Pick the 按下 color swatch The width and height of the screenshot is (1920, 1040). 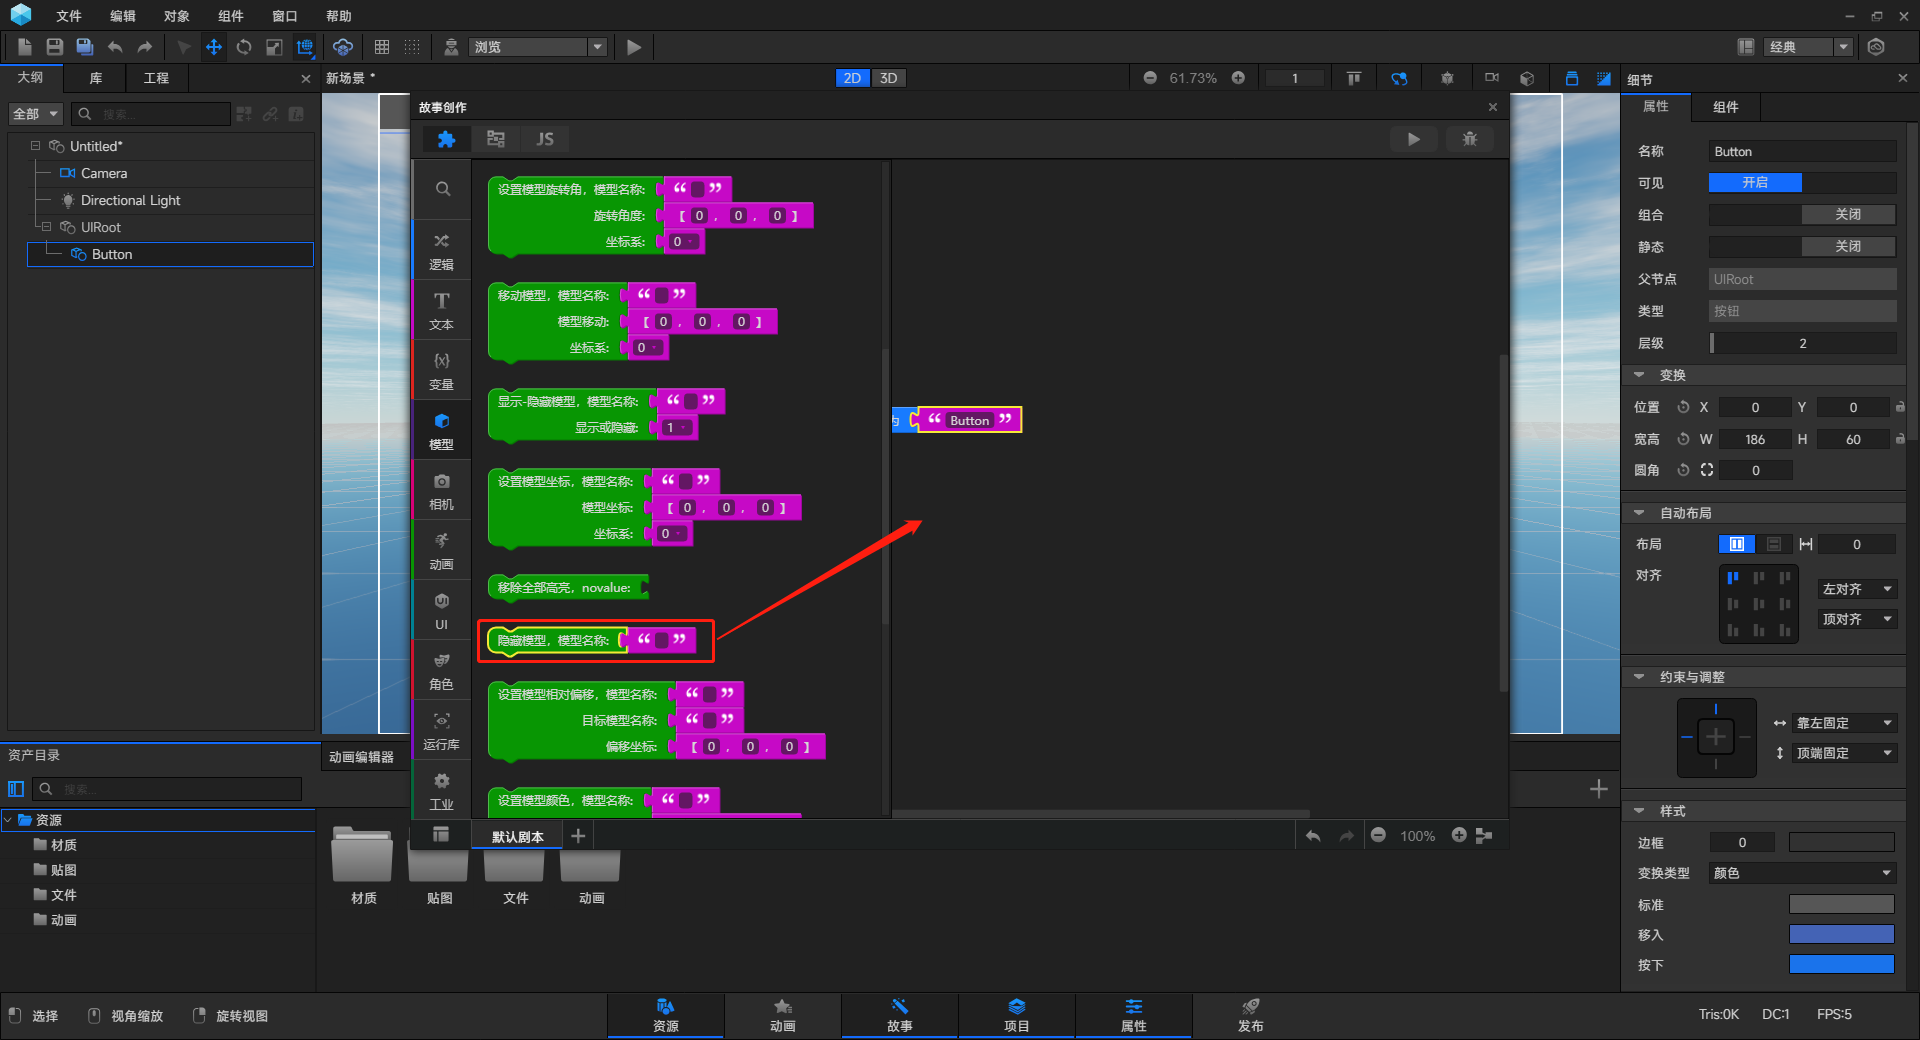1842,965
